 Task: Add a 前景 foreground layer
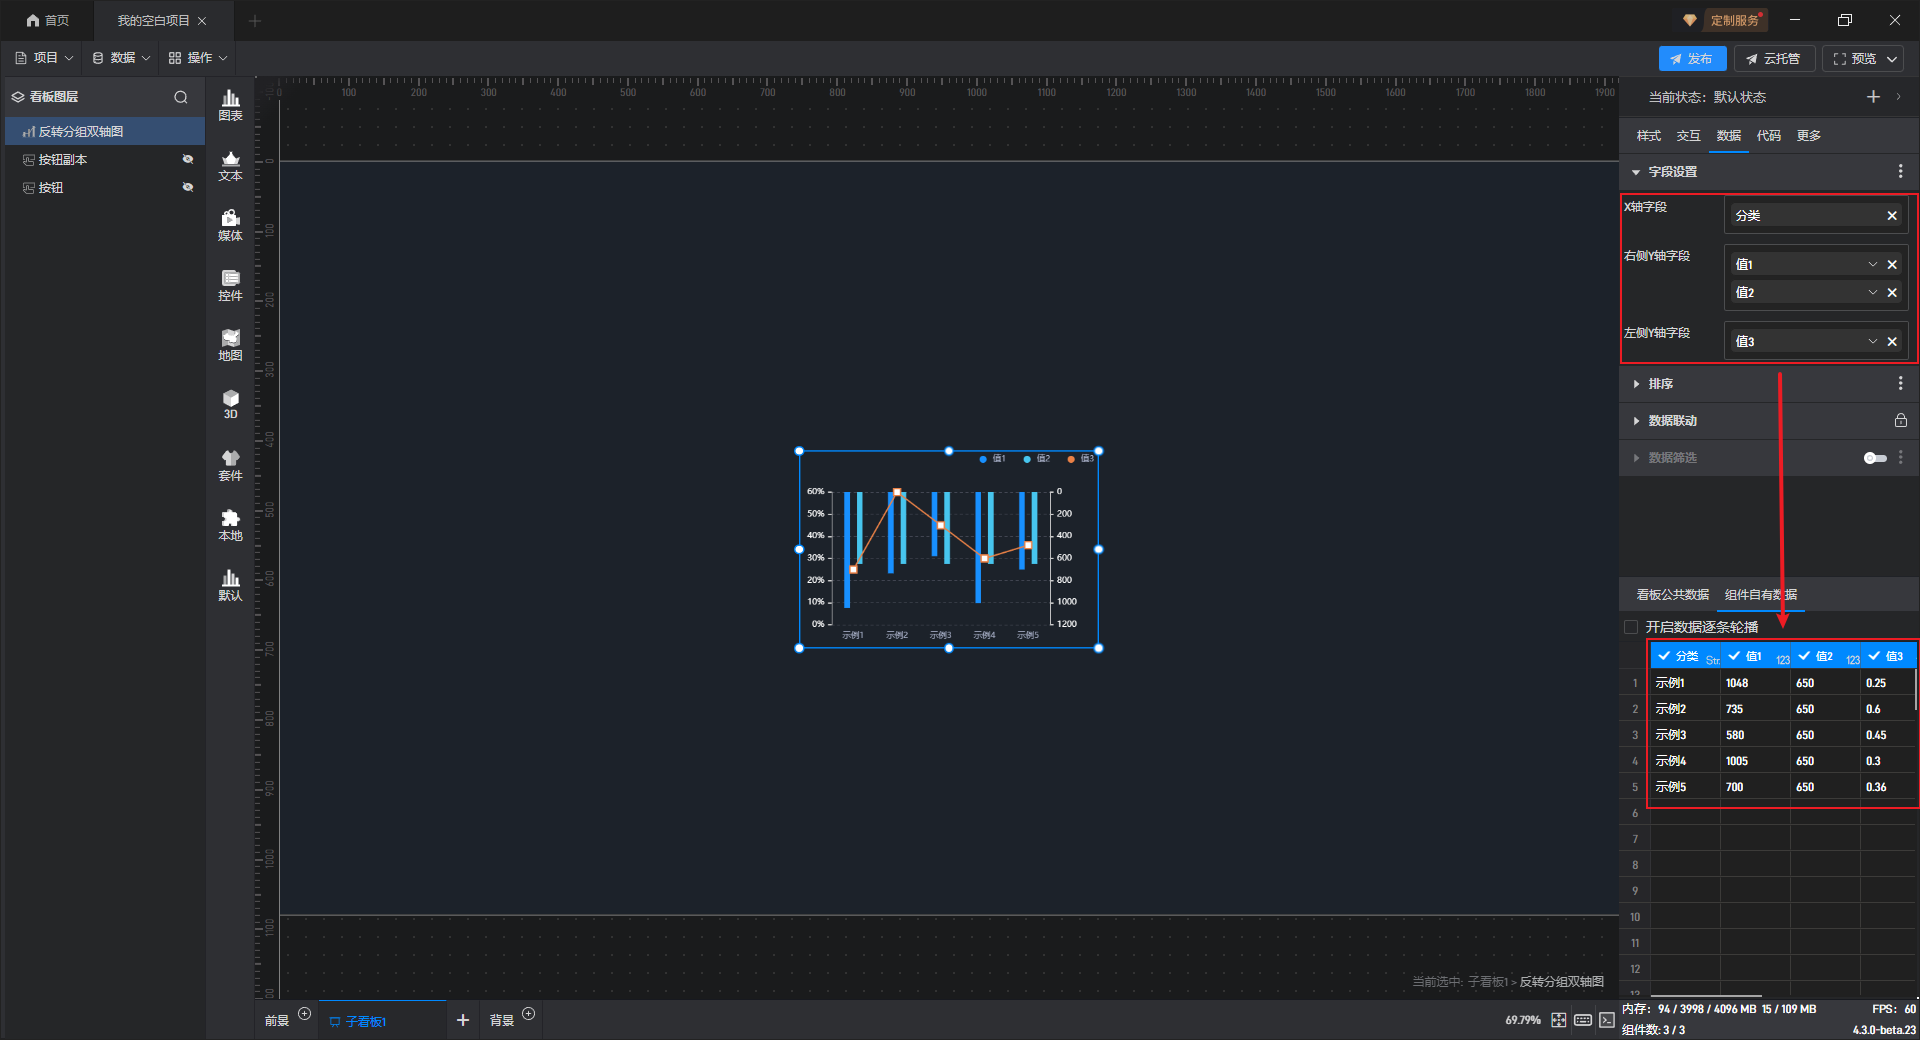[x=305, y=1014]
